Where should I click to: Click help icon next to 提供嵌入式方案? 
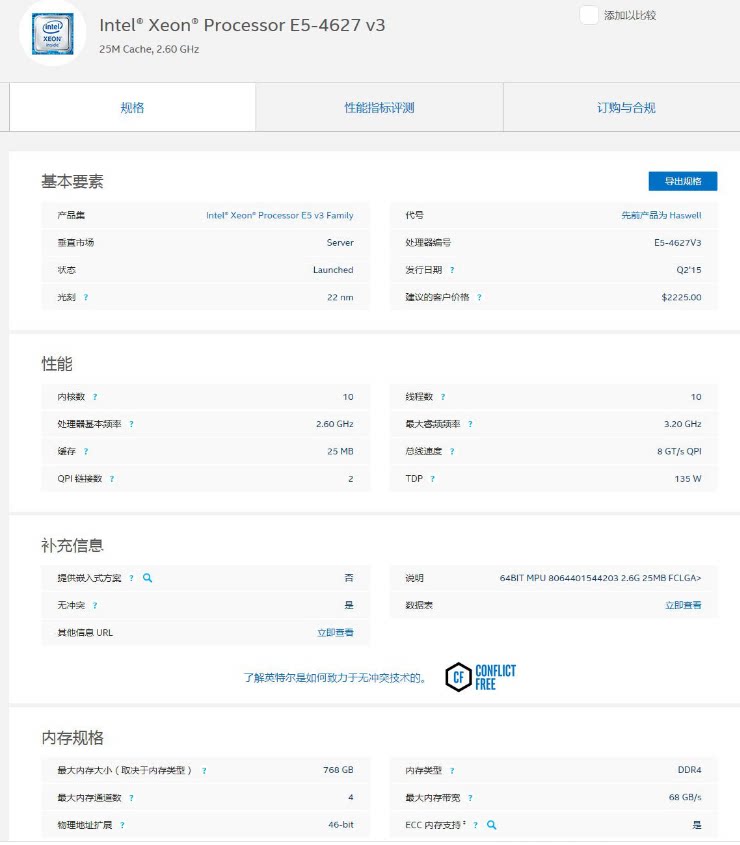coord(132,578)
